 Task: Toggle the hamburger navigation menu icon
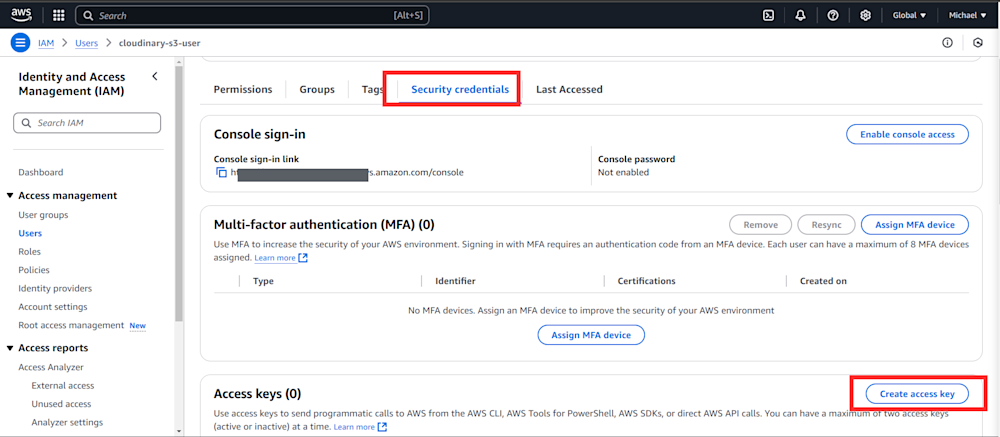(x=20, y=43)
